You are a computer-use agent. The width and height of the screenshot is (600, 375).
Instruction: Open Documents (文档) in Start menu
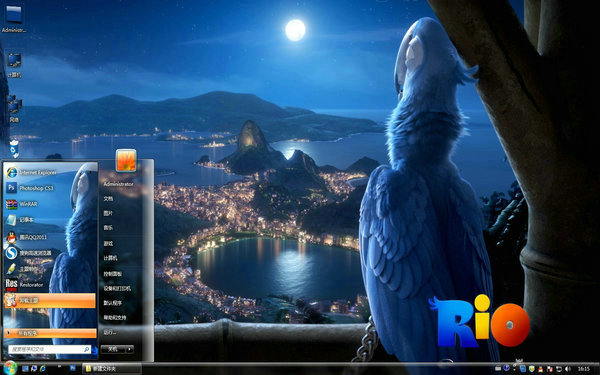[108, 199]
